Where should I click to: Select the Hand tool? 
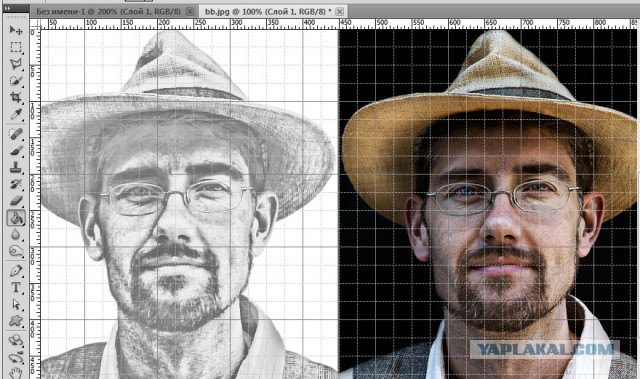[16, 373]
